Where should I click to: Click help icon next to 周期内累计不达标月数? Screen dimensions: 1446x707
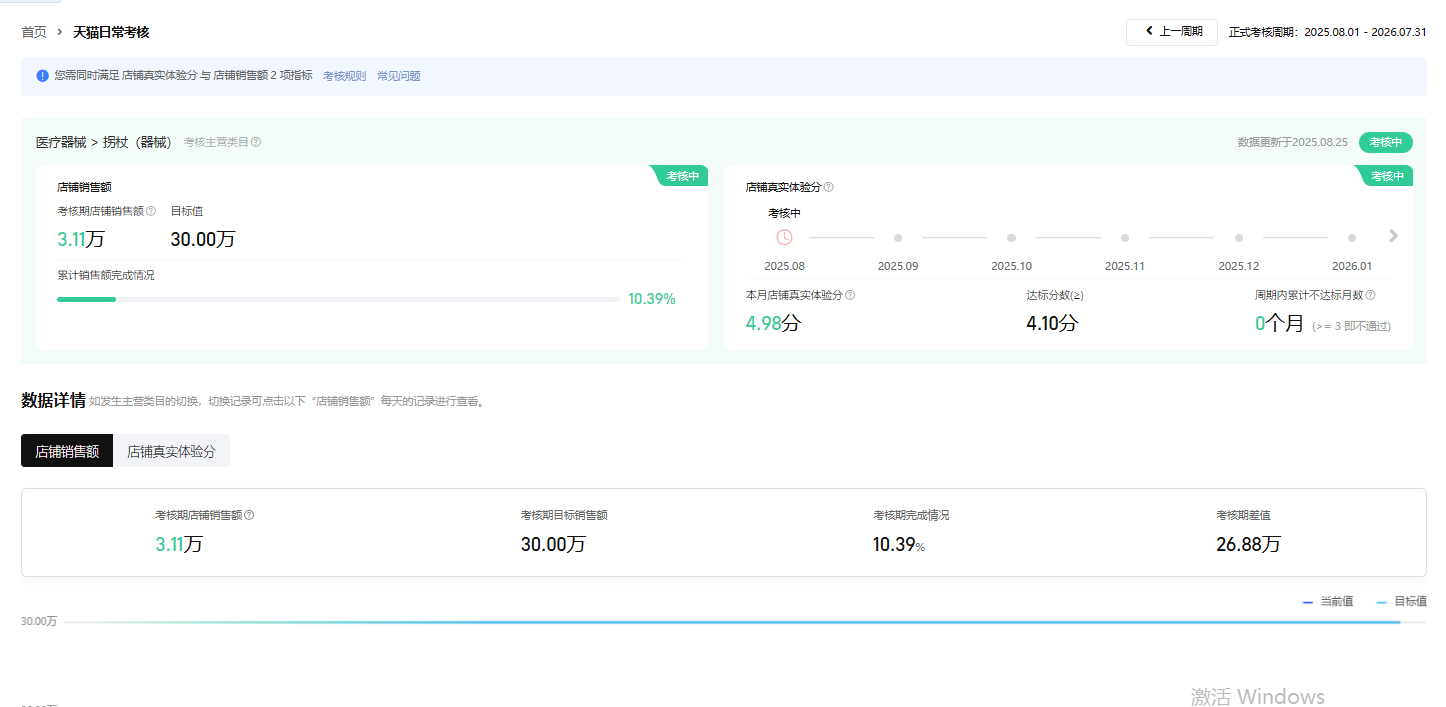(1370, 295)
